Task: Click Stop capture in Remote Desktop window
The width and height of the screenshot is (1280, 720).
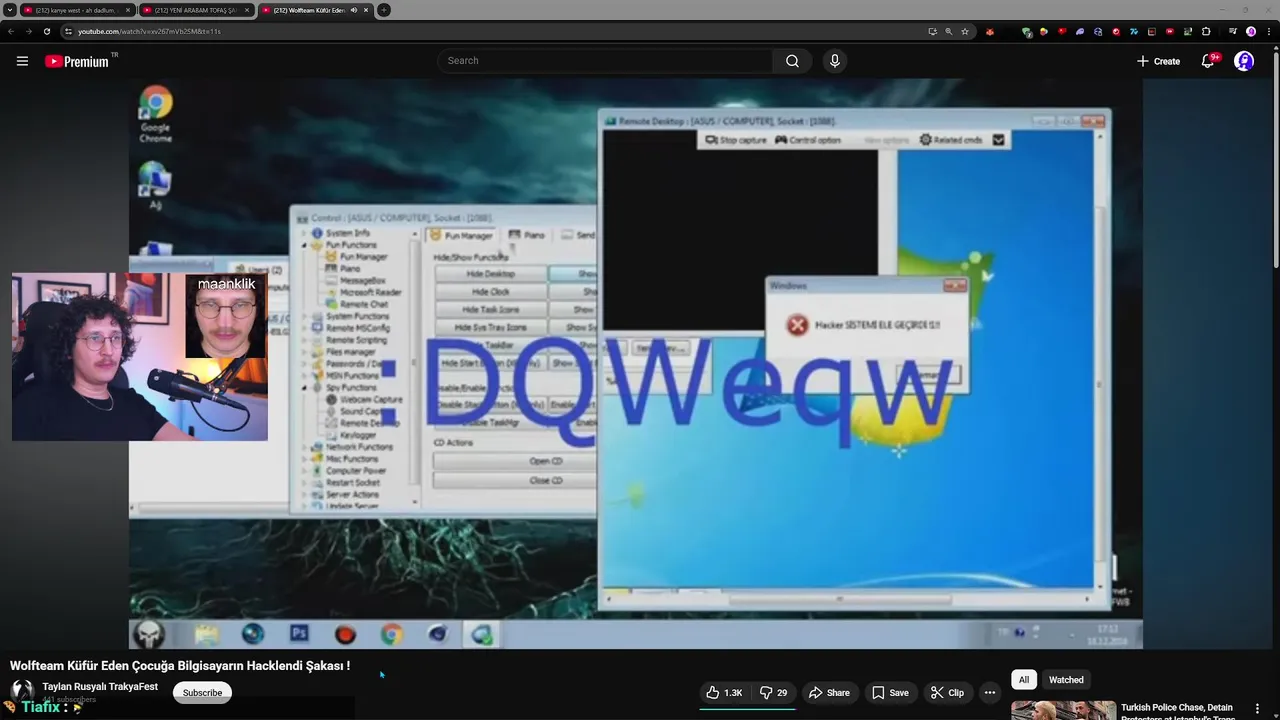Action: [736, 140]
